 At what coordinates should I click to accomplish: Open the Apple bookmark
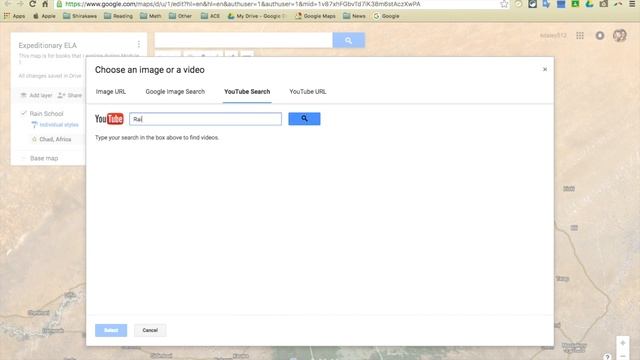[x=44, y=16]
